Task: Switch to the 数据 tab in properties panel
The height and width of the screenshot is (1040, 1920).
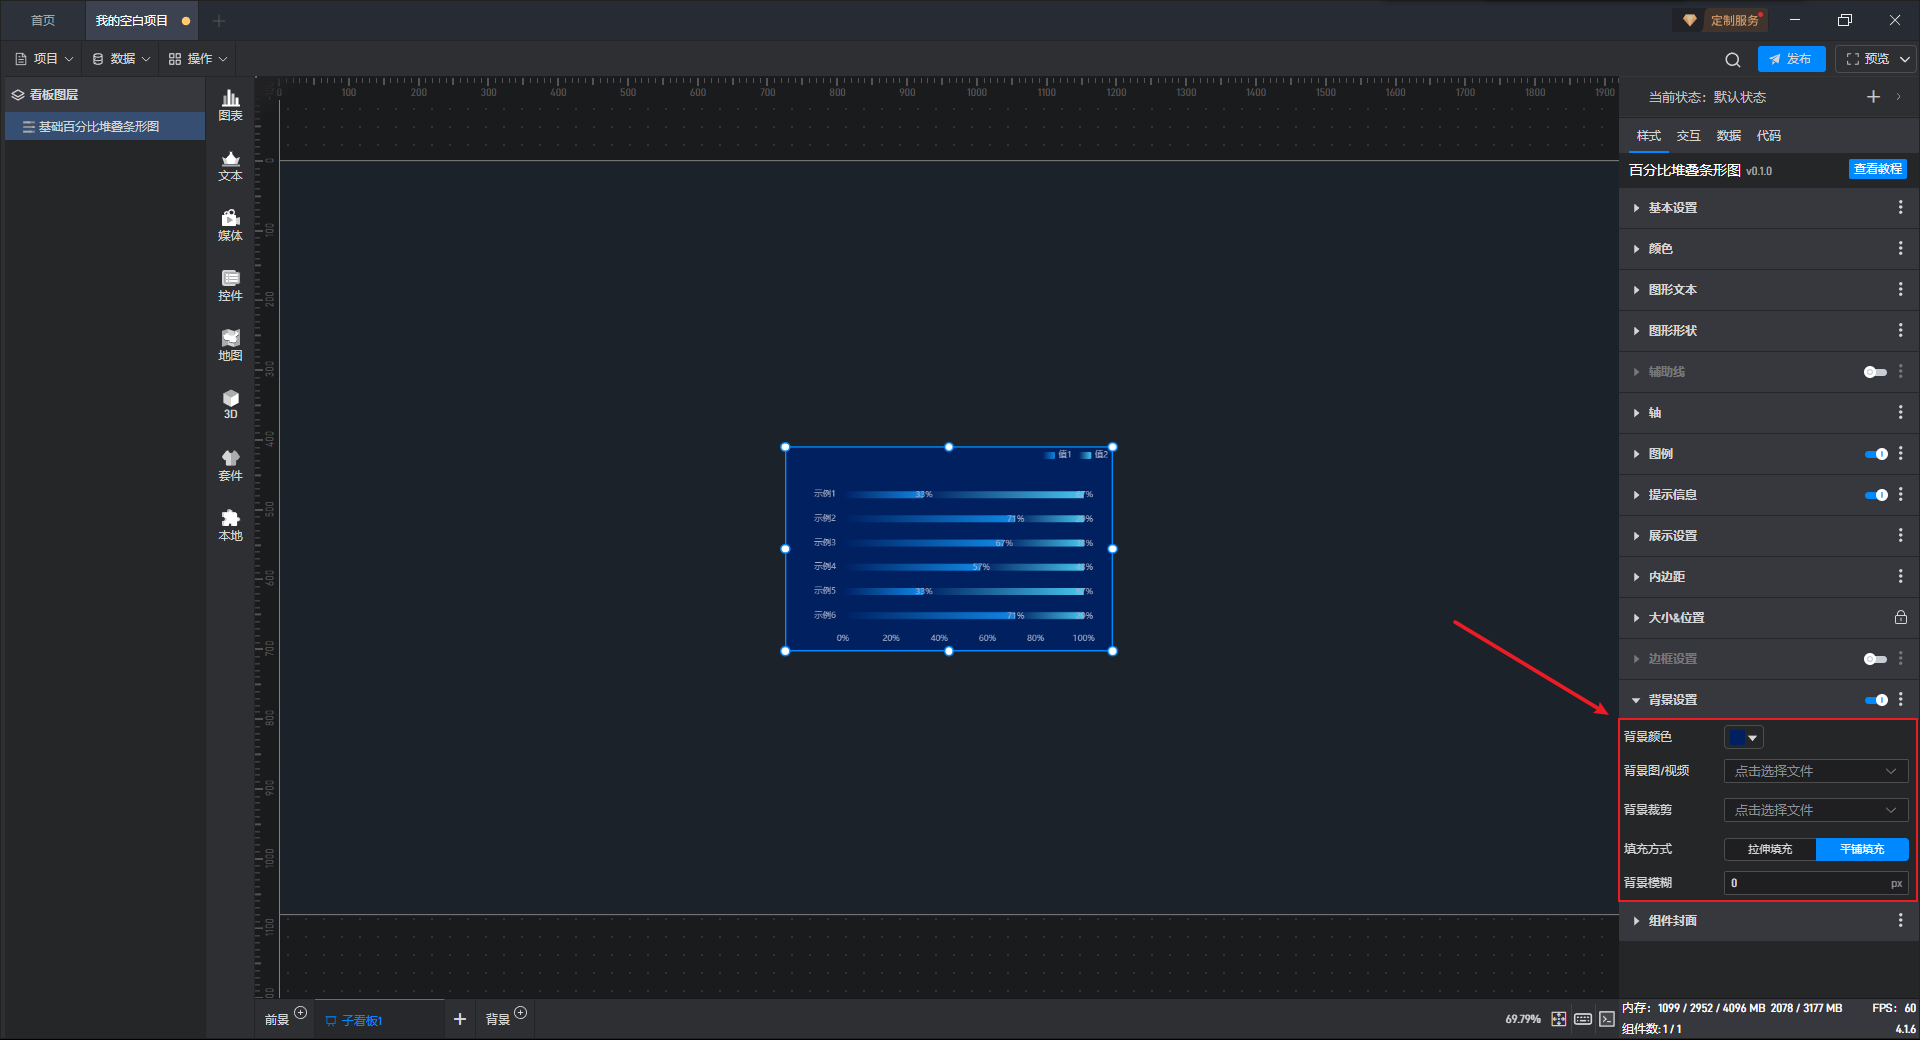Action: click(x=1728, y=136)
